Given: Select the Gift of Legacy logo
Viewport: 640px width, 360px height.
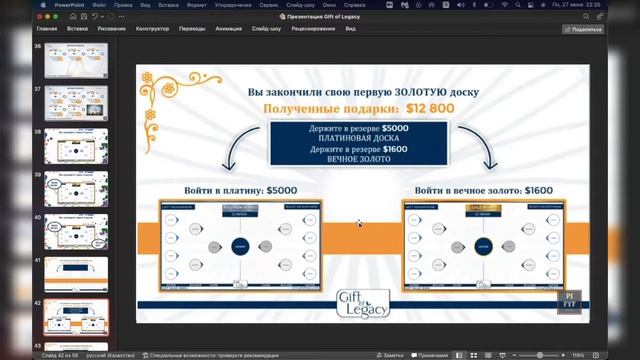Looking at the screenshot, I should [363, 304].
